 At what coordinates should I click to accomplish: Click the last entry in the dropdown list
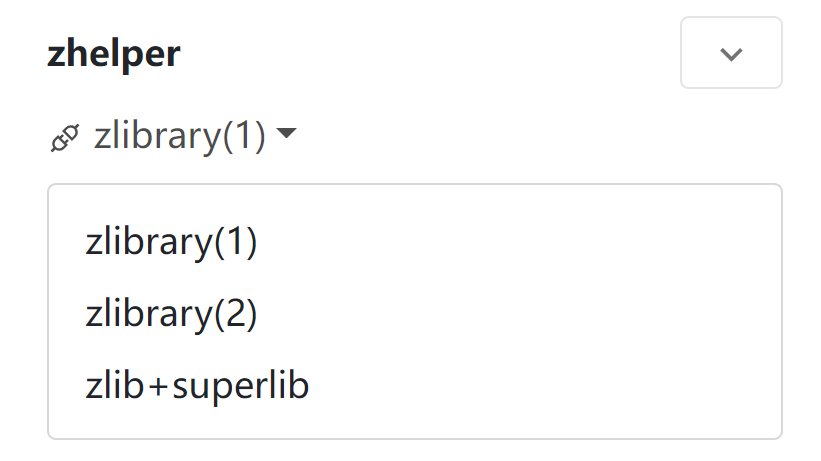click(197, 386)
